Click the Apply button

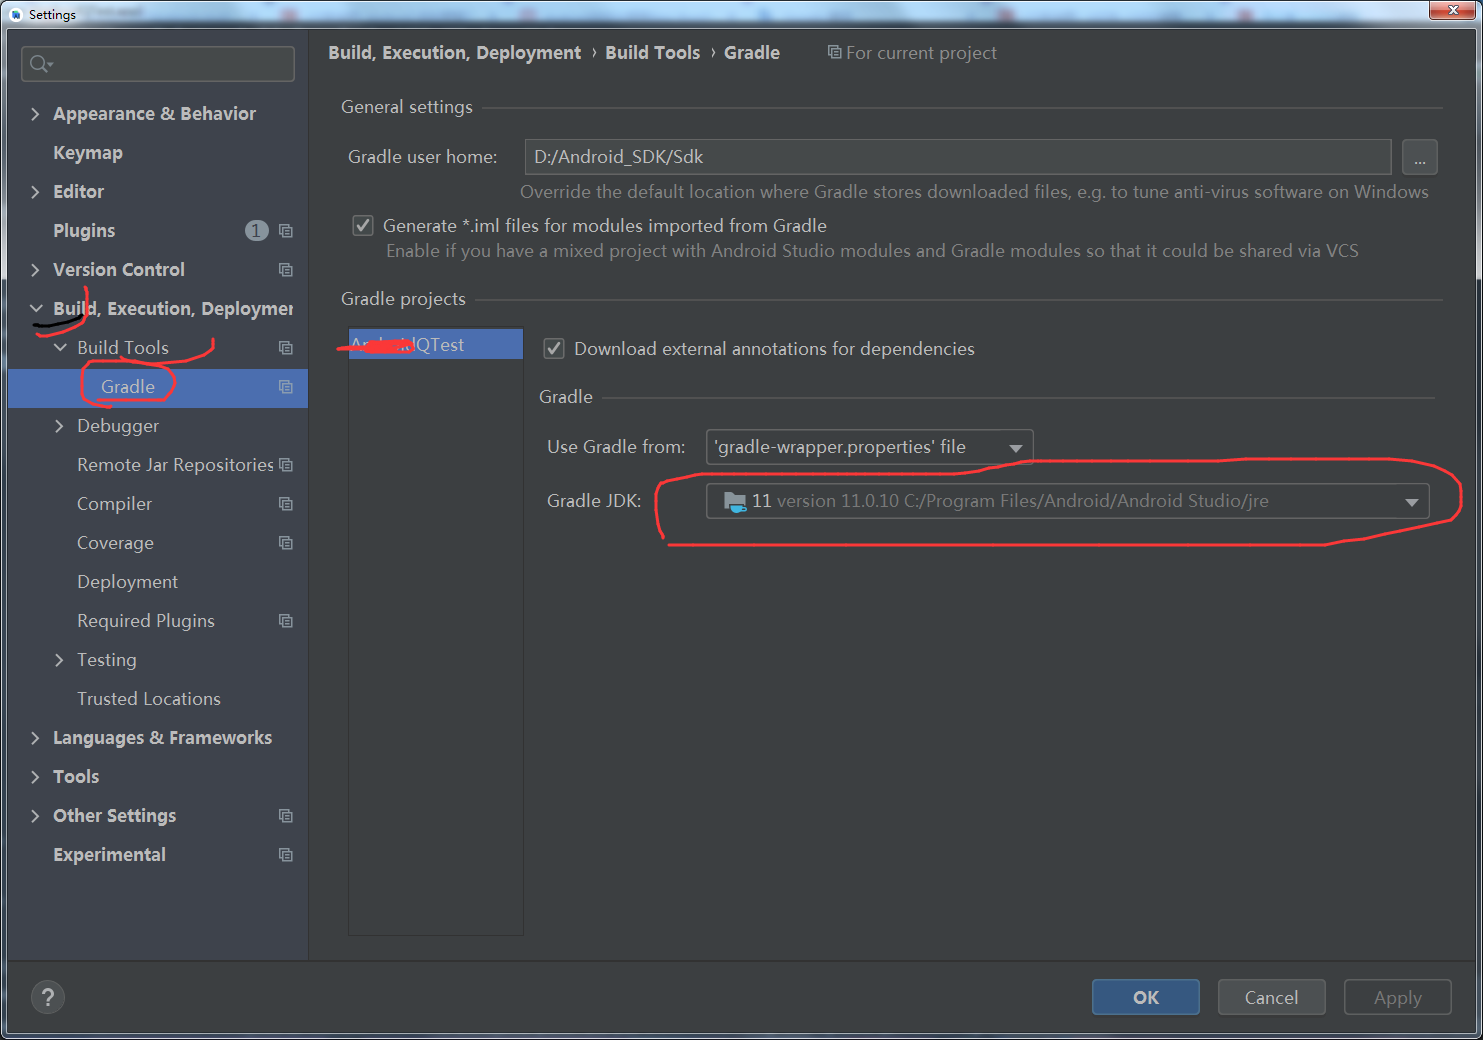click(x=1398, y=997)
